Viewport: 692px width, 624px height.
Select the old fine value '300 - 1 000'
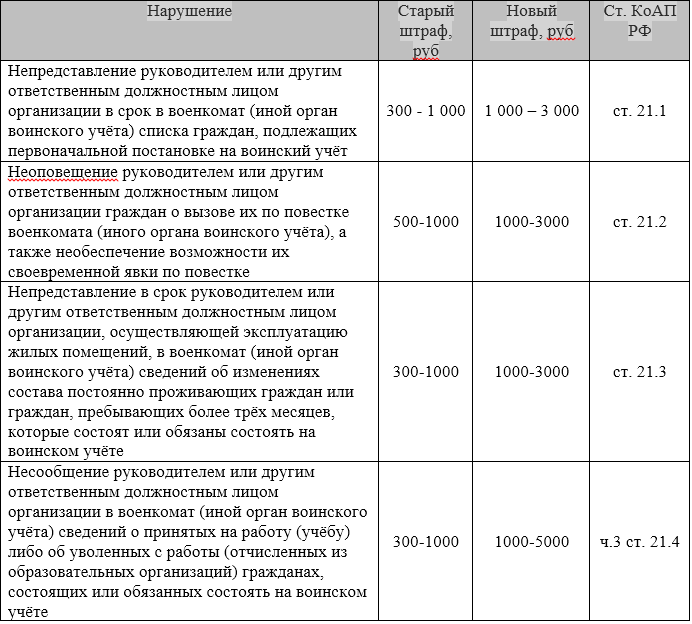(425, 110)
